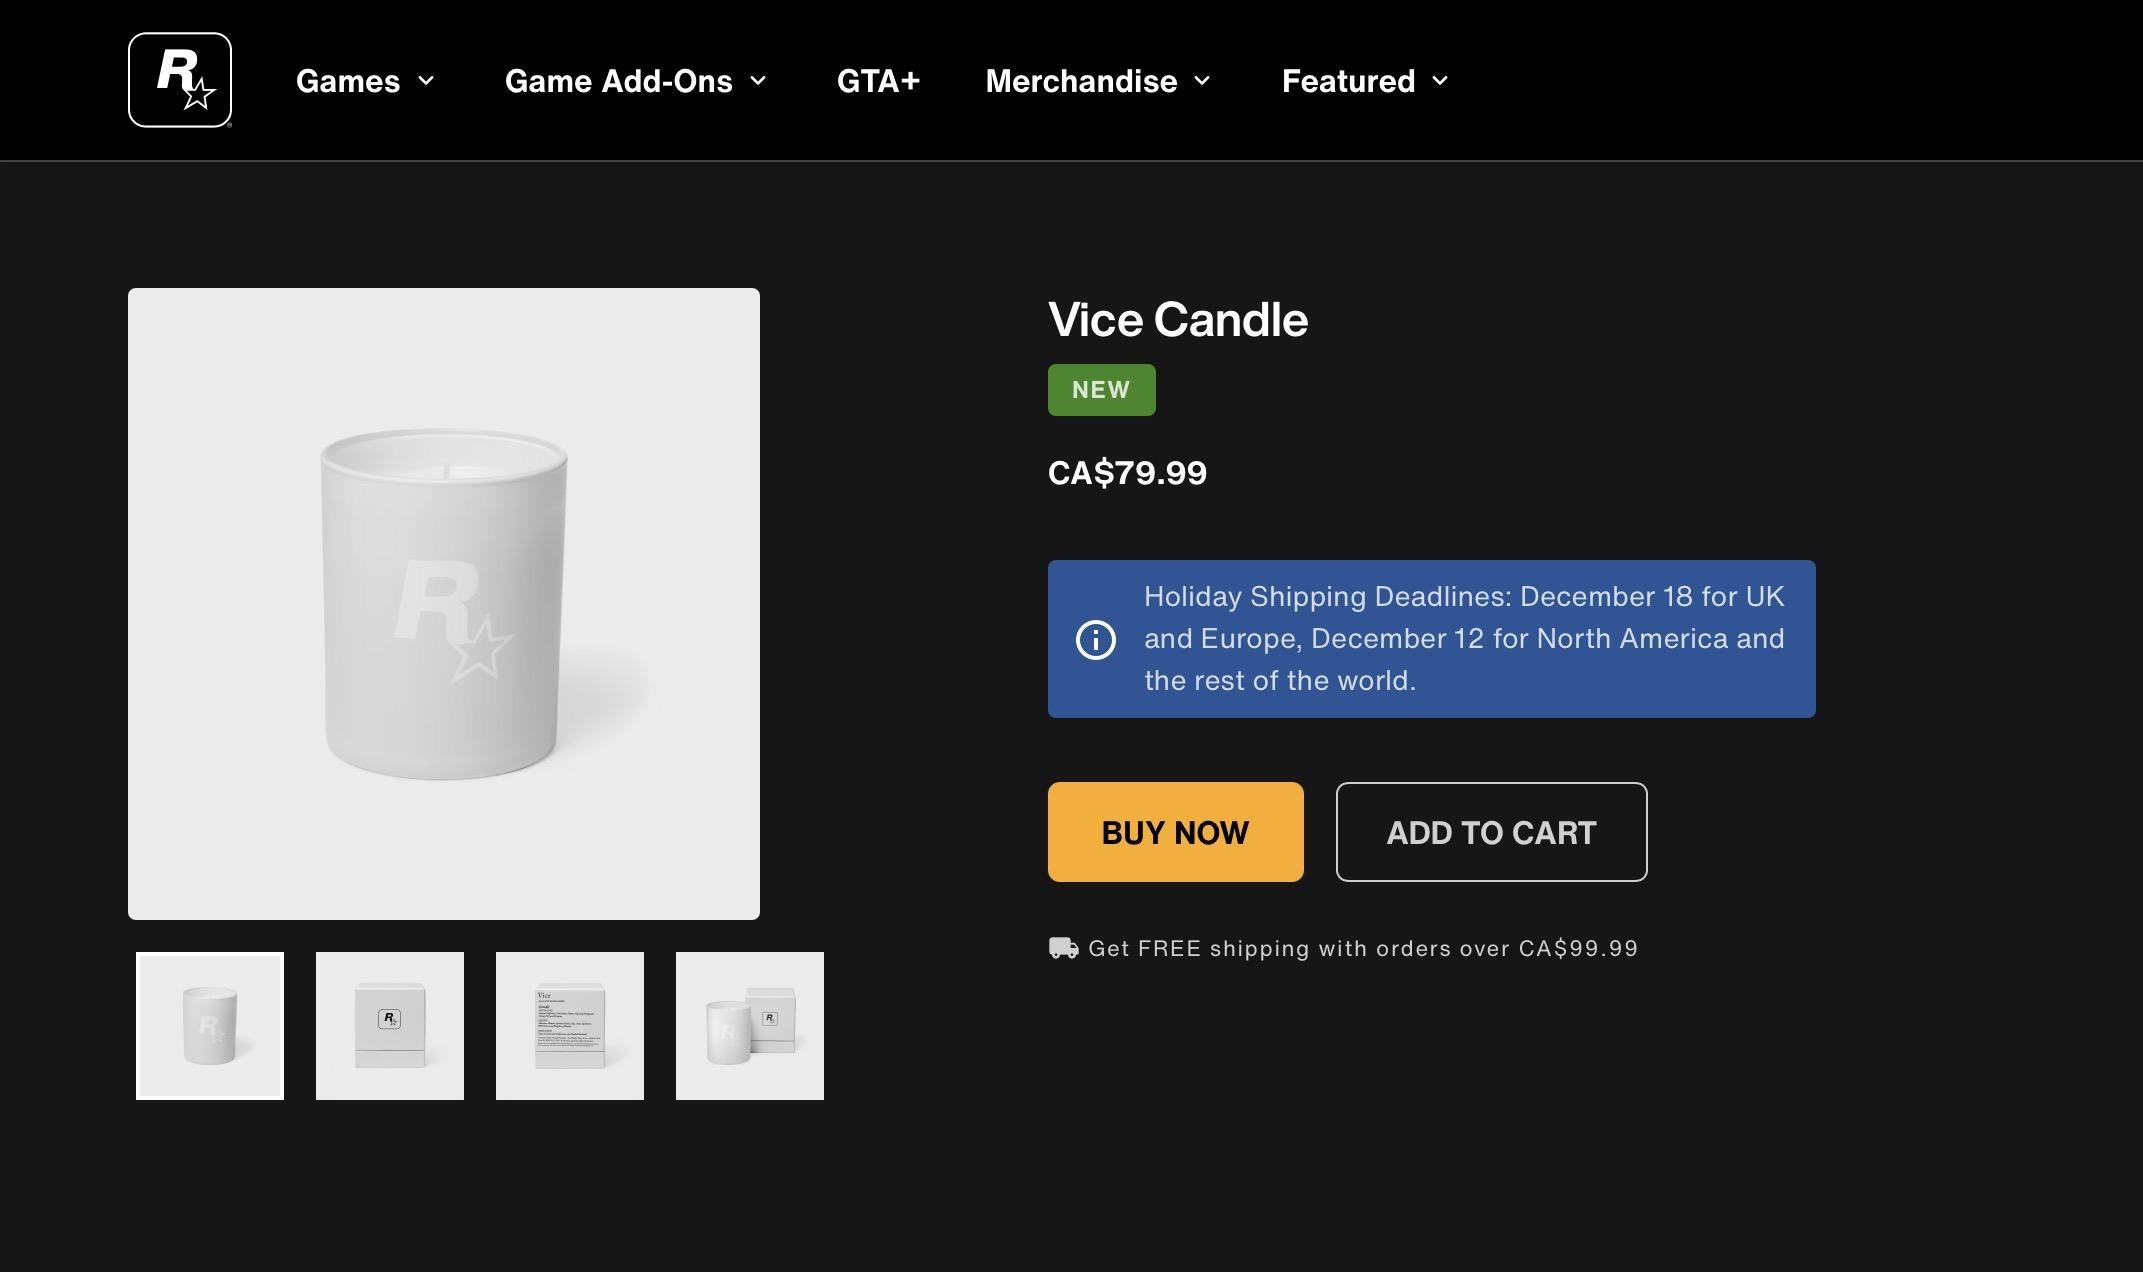Viewport: 2143px width, 1272px height.
Task: Click the delivery truck shipping icon
Action: click(x=1063, y=948)
